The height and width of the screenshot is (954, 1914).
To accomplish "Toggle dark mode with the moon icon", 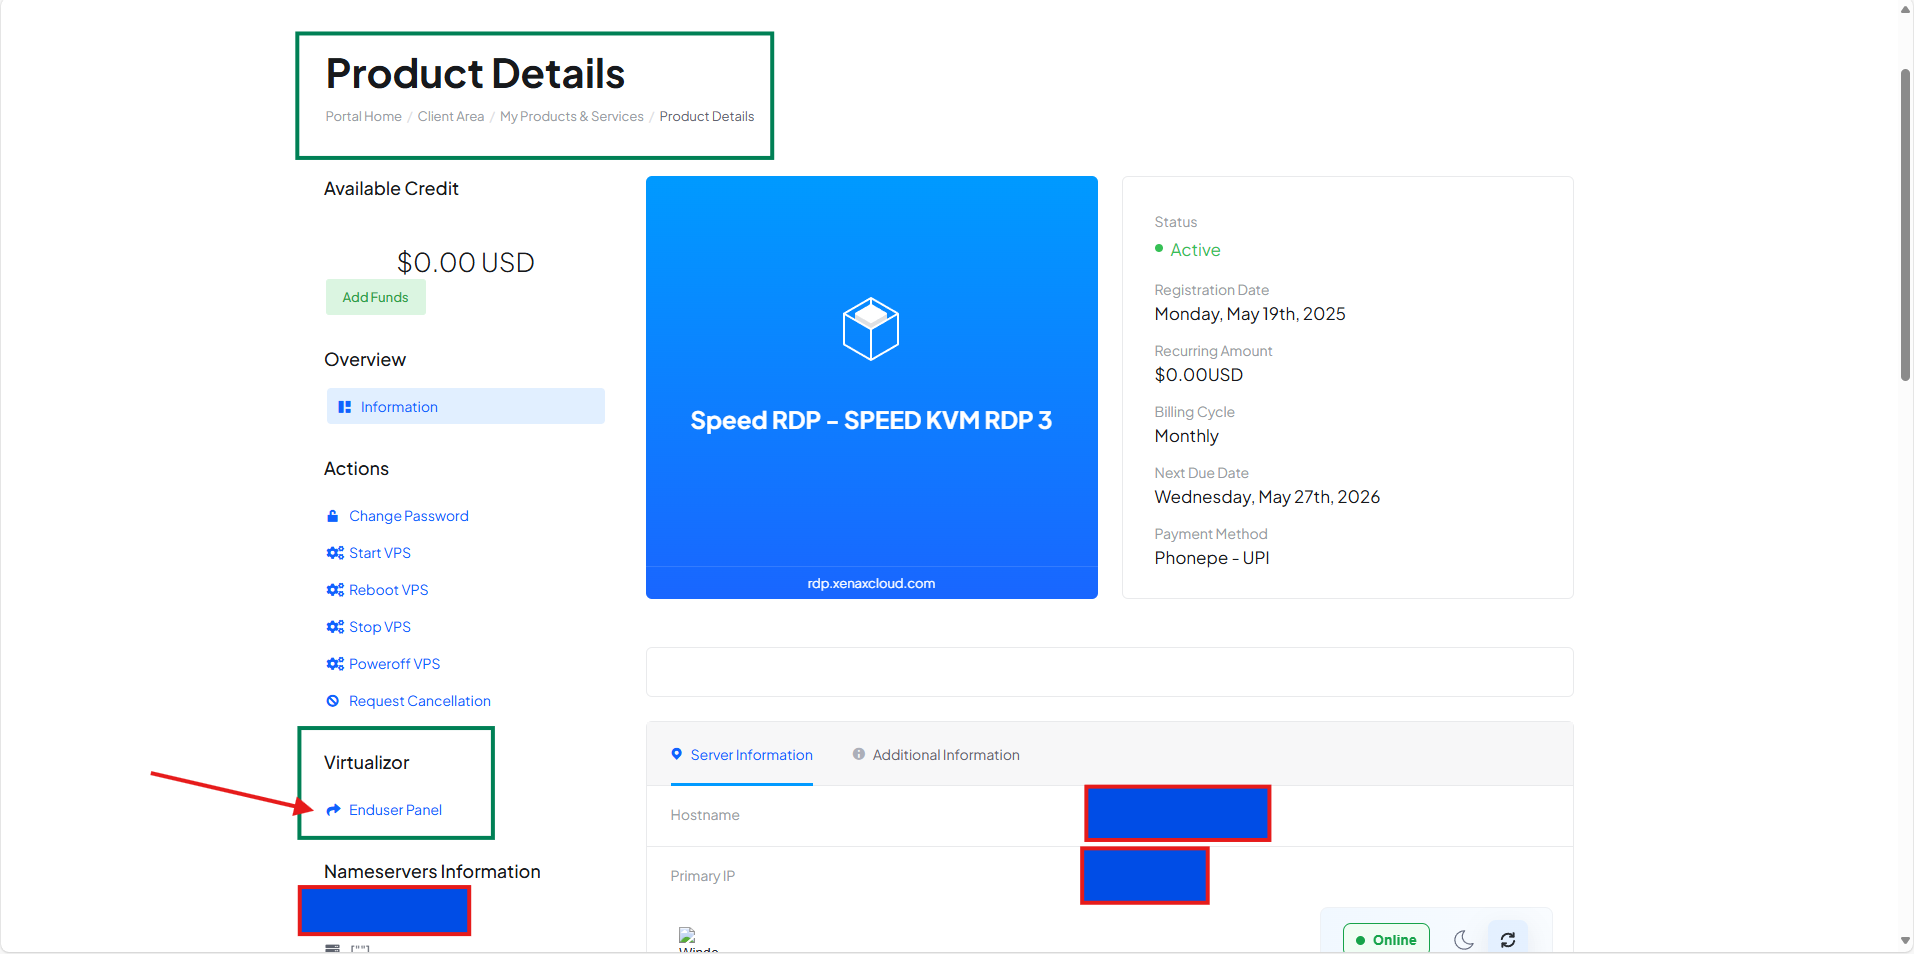I will (1463, 940).
